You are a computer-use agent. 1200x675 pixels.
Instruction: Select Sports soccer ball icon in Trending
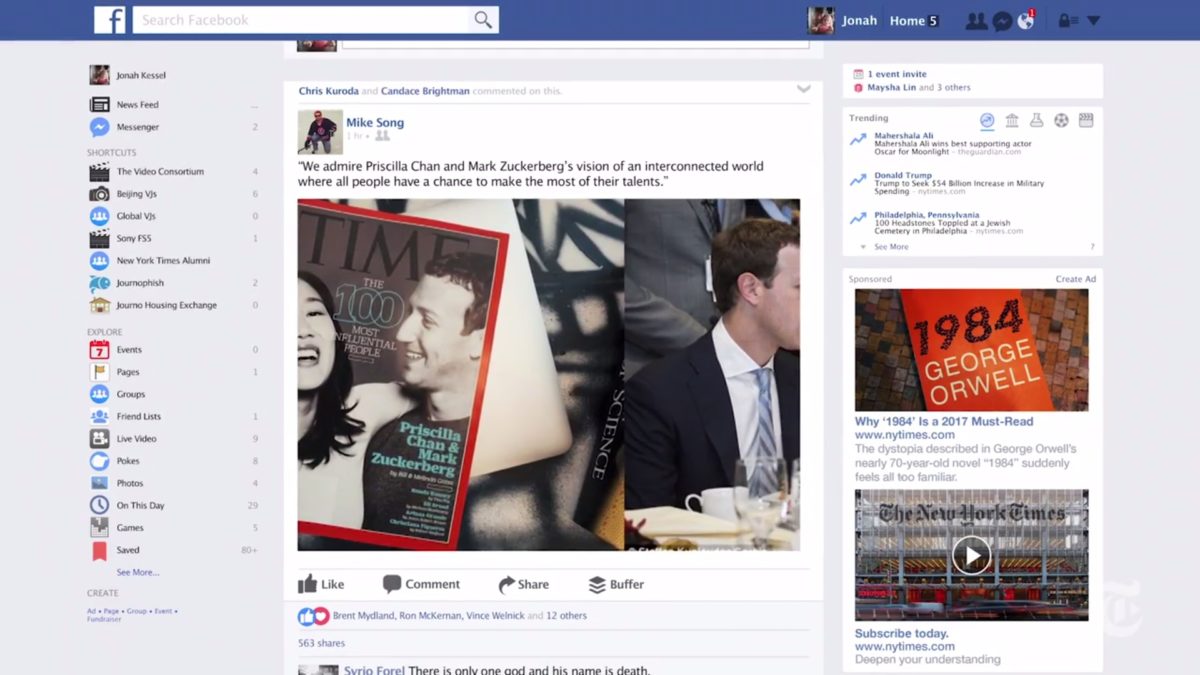pyautogui.click(x=1061, y=120)
